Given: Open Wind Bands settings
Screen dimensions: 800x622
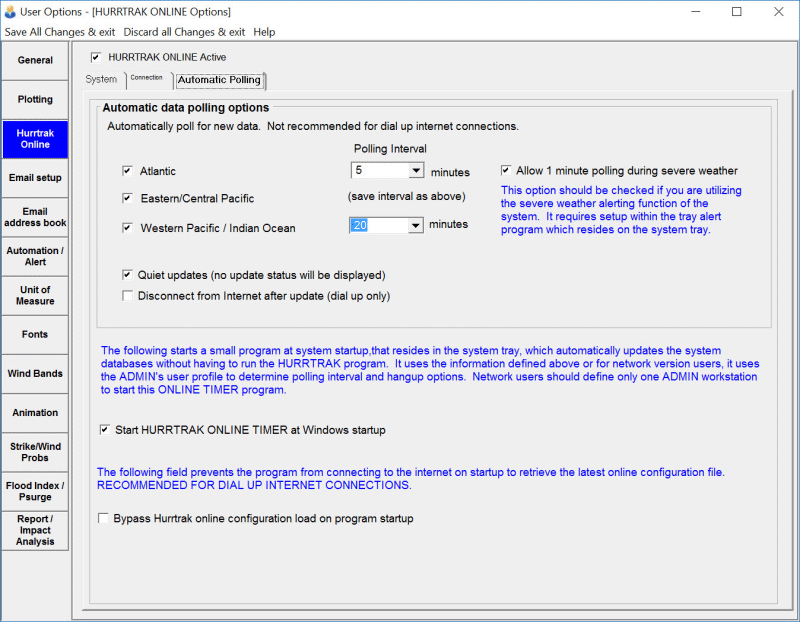Looking at the screenshot, I should (x=35, y=374).
